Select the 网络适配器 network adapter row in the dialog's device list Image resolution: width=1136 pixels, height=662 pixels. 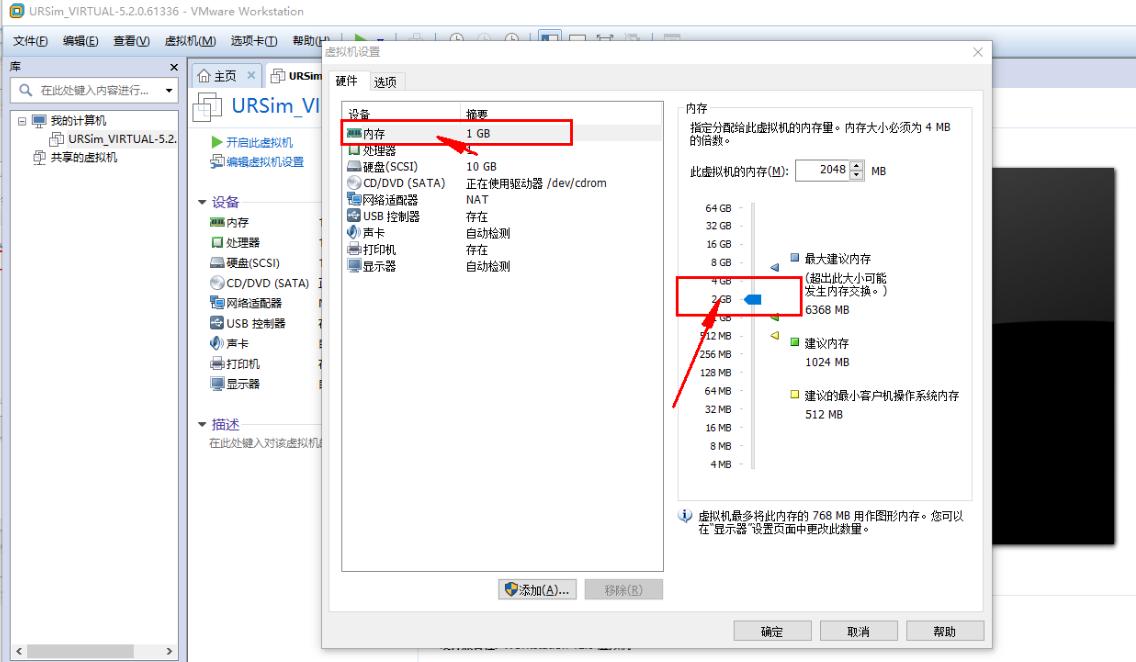pos(501,200)
